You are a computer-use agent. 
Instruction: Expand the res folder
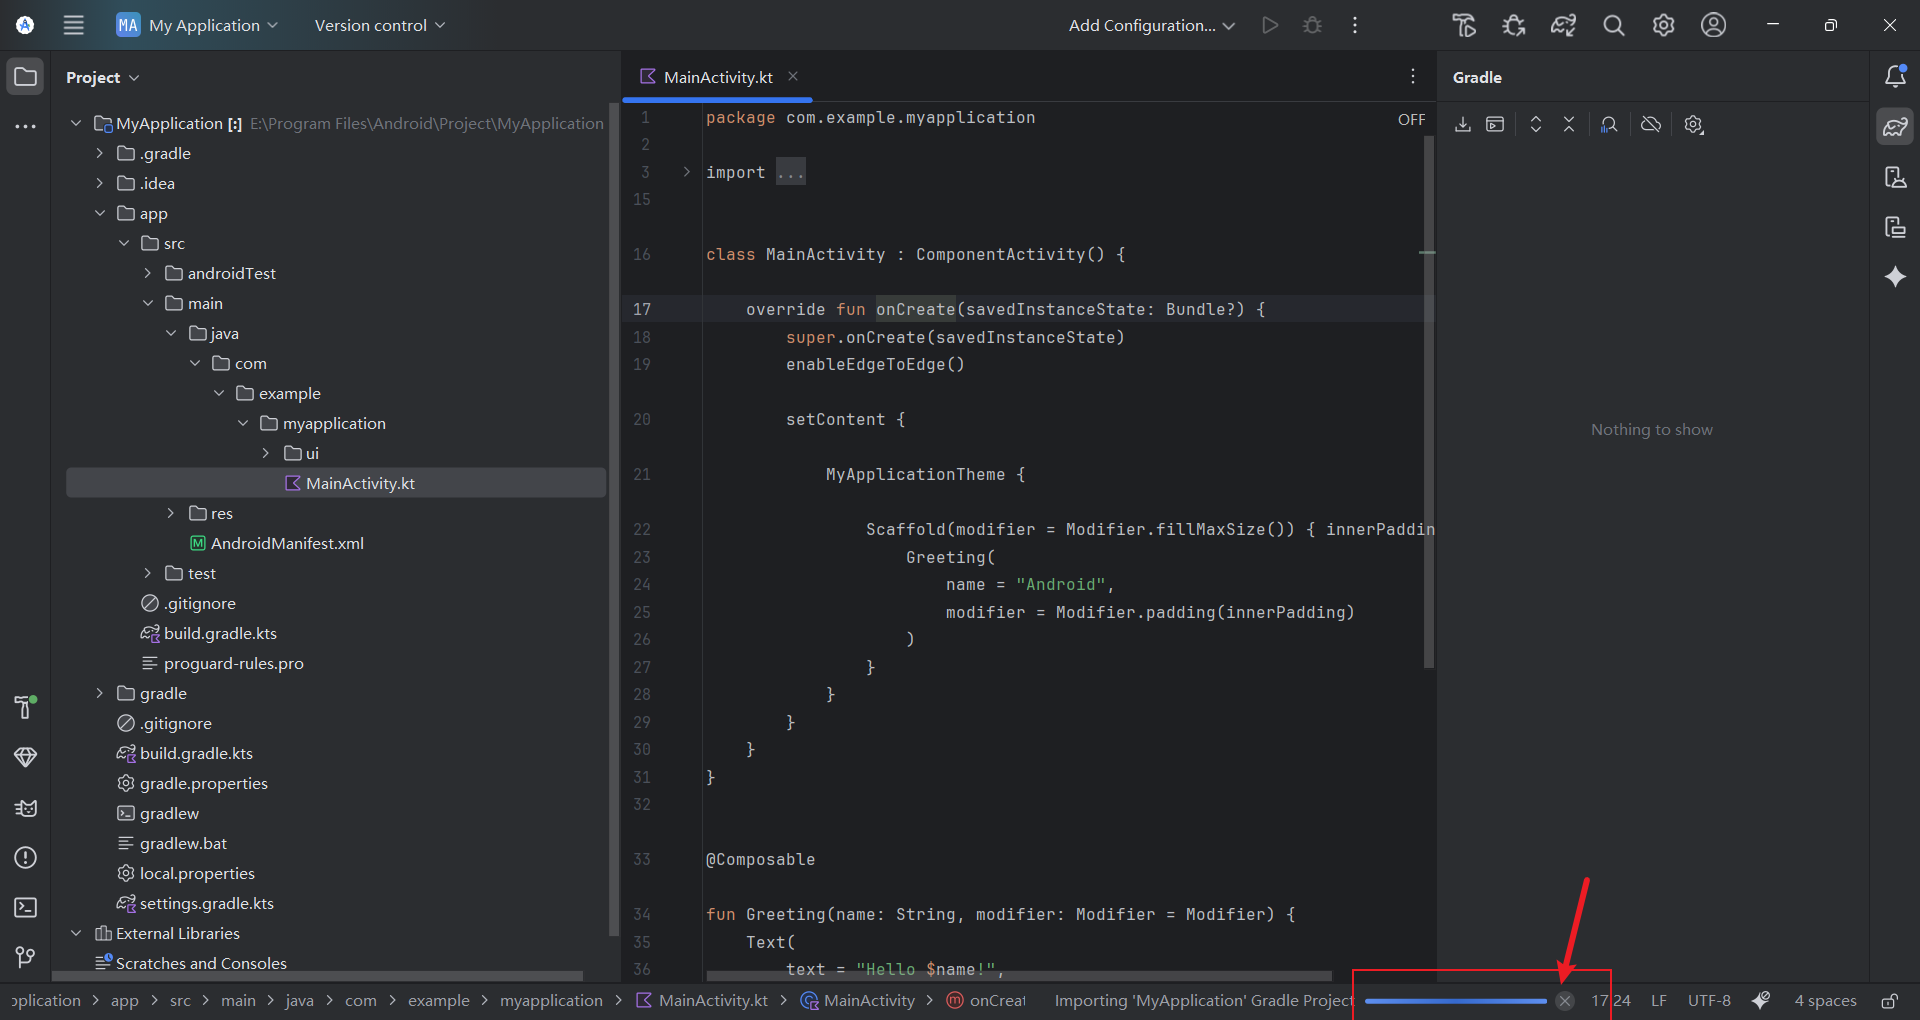click(171, 513)
